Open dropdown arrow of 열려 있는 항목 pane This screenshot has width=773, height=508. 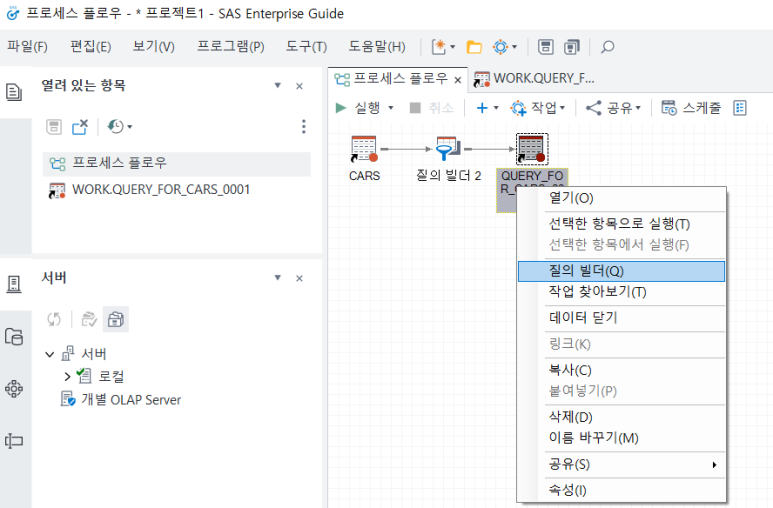click(x=278, y=86)
